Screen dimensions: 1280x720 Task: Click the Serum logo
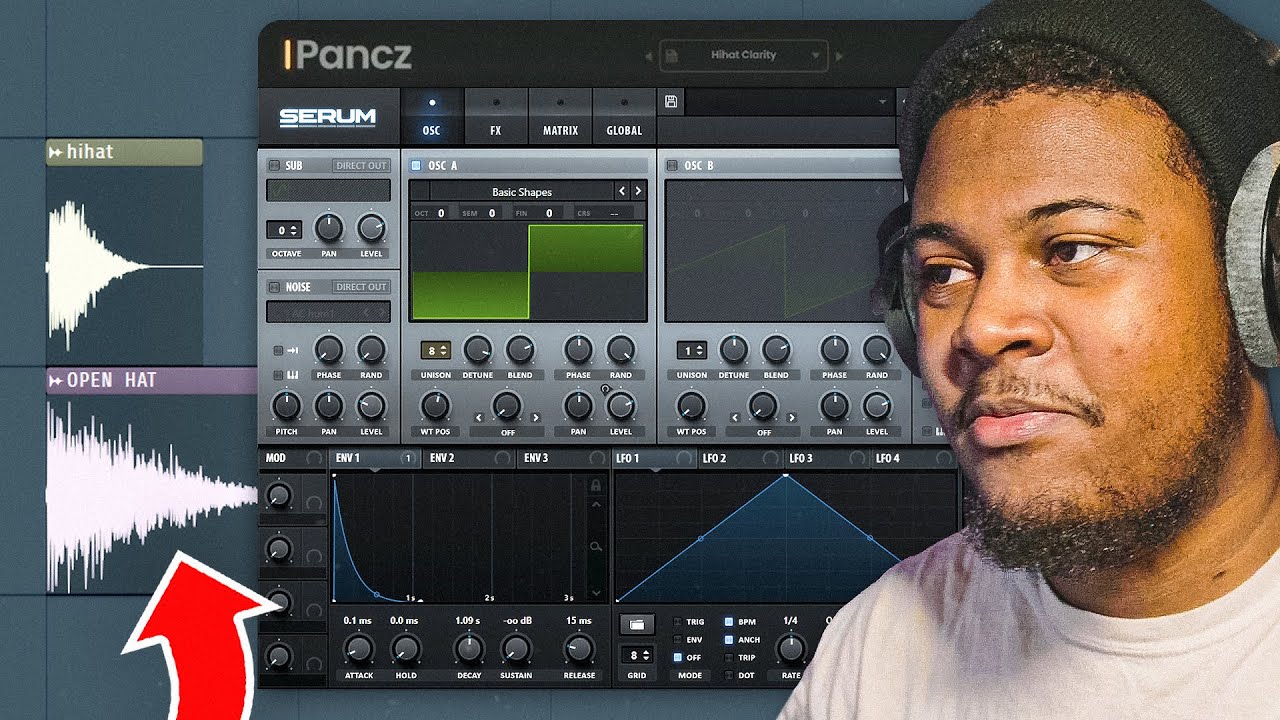click(x=327, y=117)
